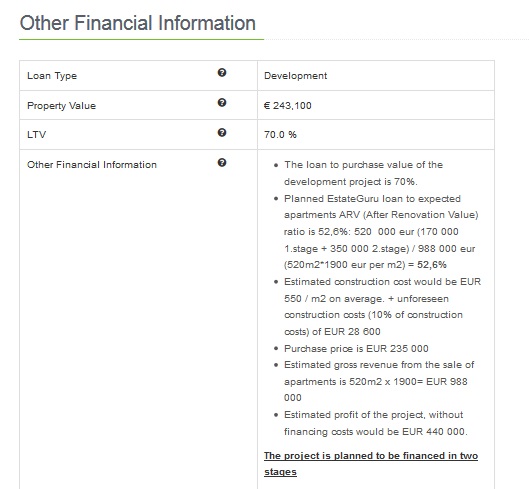The height and width of the screenshot is (489, 529).
Task: Click the Property Value label
Action: (61, 106)
